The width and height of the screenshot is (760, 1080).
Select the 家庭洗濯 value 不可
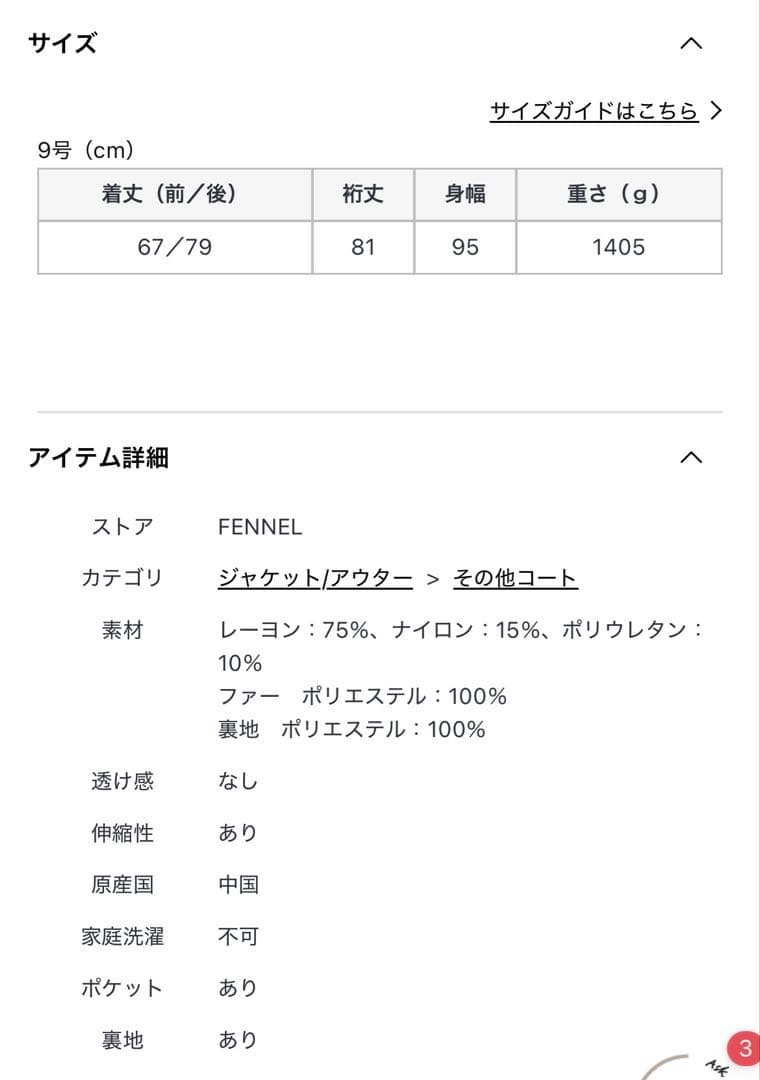pos(238,937)
